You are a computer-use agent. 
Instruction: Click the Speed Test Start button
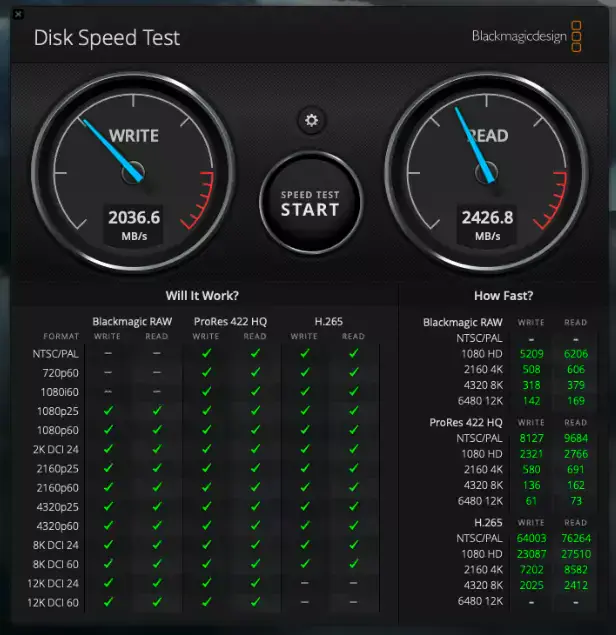point(311,203)
